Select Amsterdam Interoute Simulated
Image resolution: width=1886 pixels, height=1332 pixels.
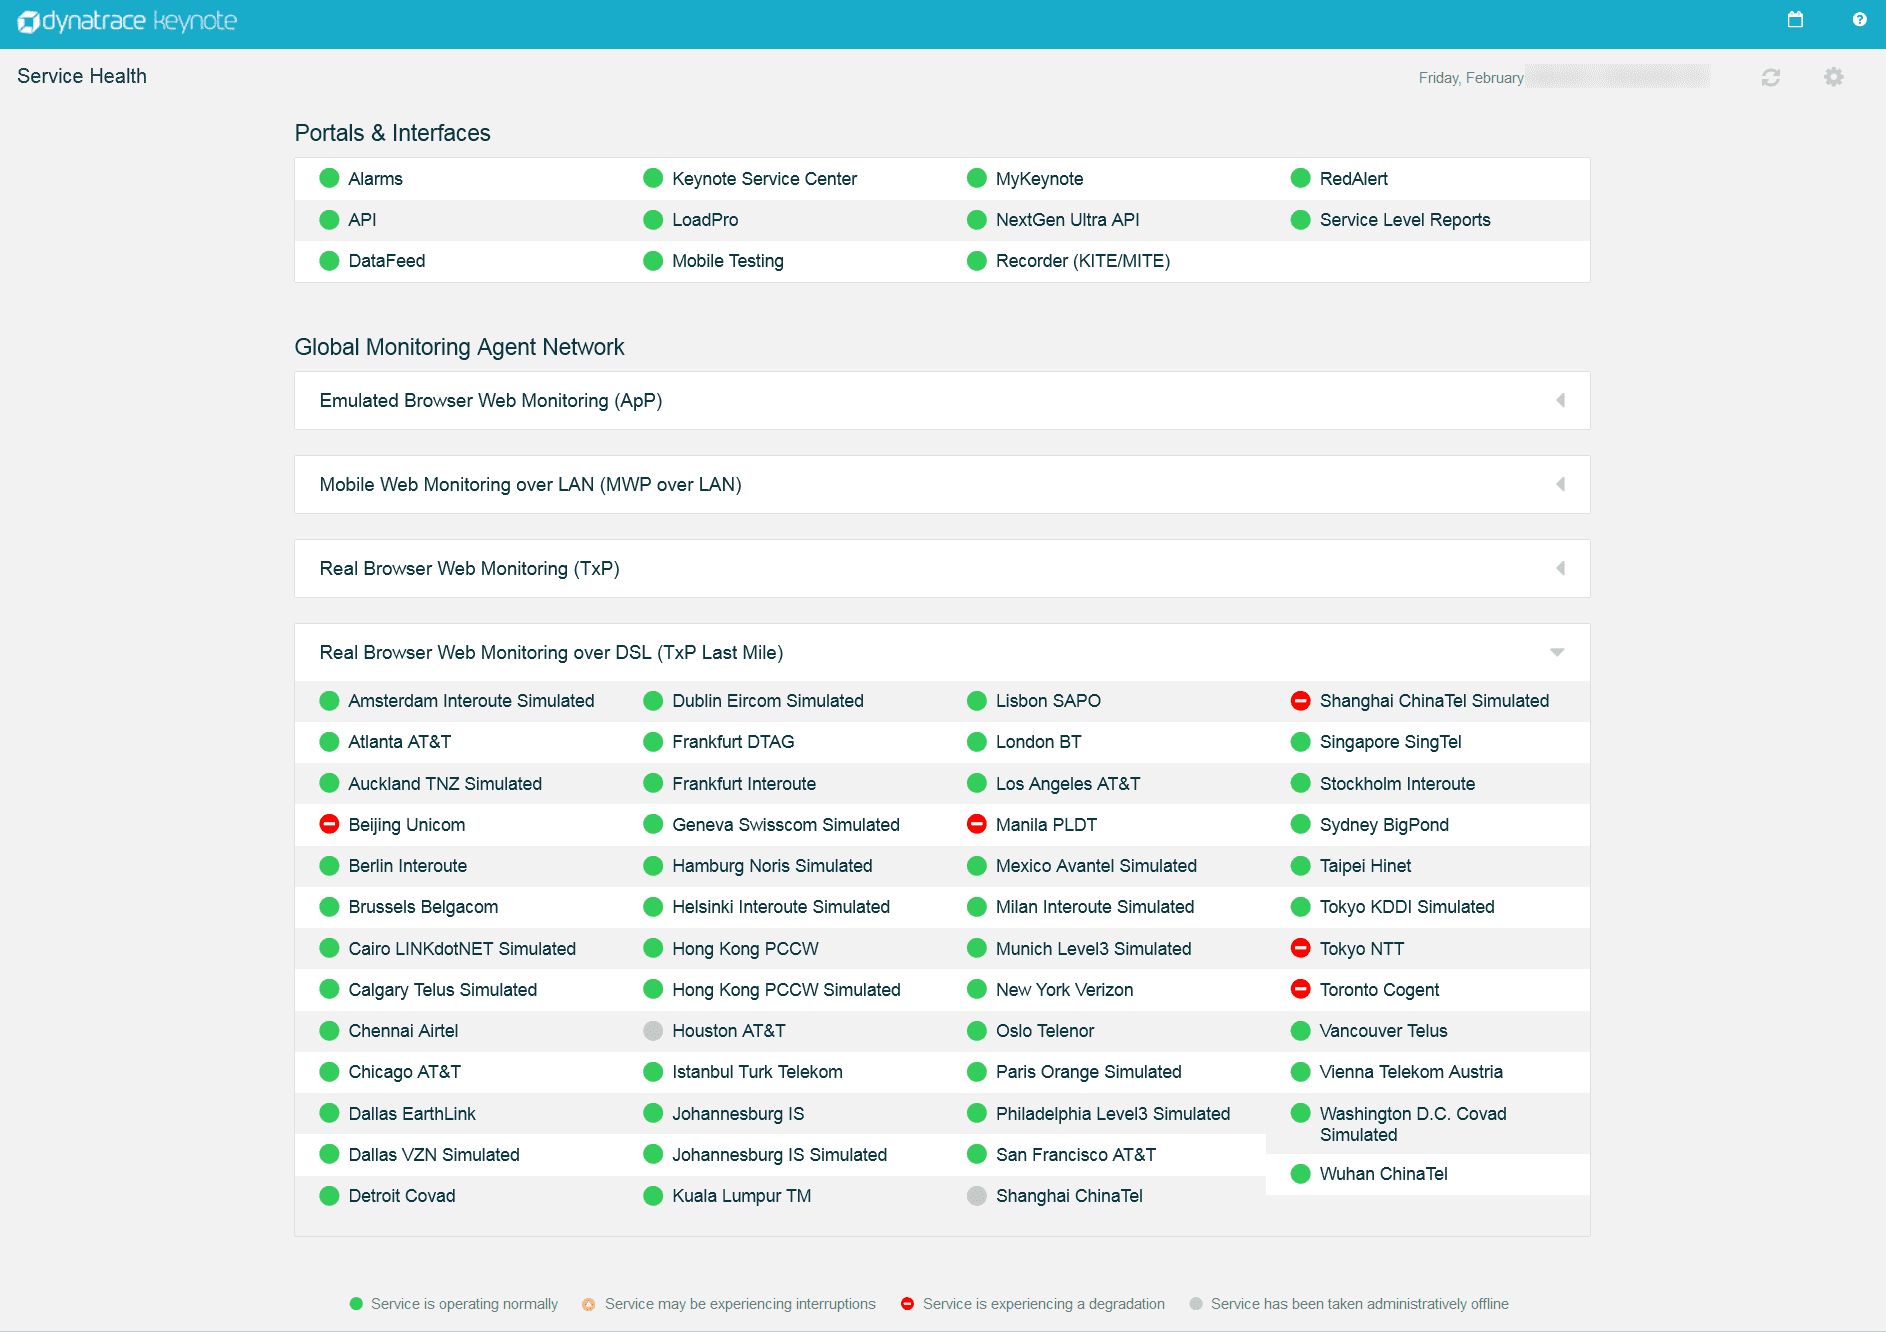click(471, 700)
